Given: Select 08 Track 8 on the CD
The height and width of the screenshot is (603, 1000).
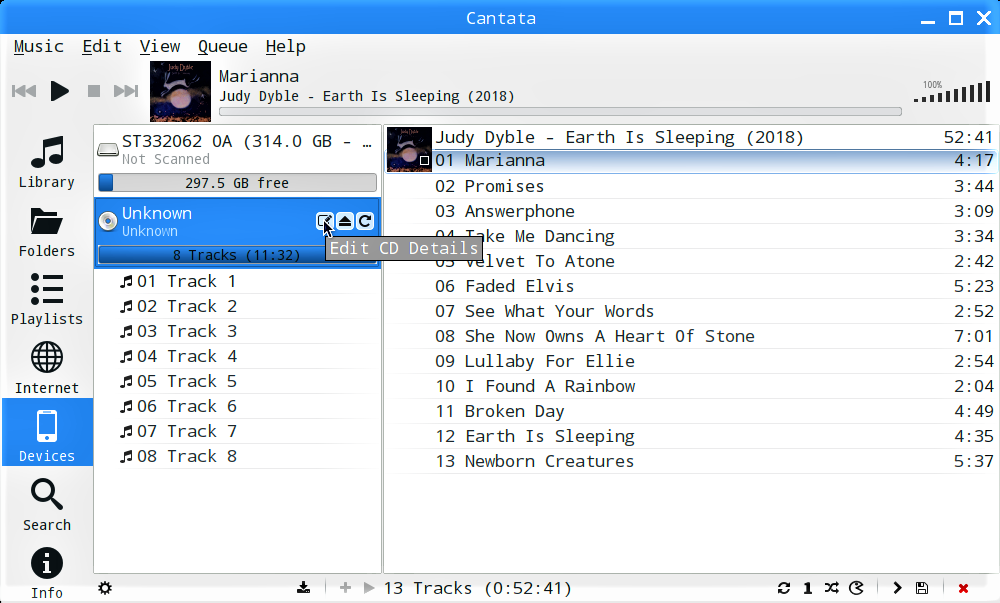Looking at the screenshot, I should click(237, 456).
